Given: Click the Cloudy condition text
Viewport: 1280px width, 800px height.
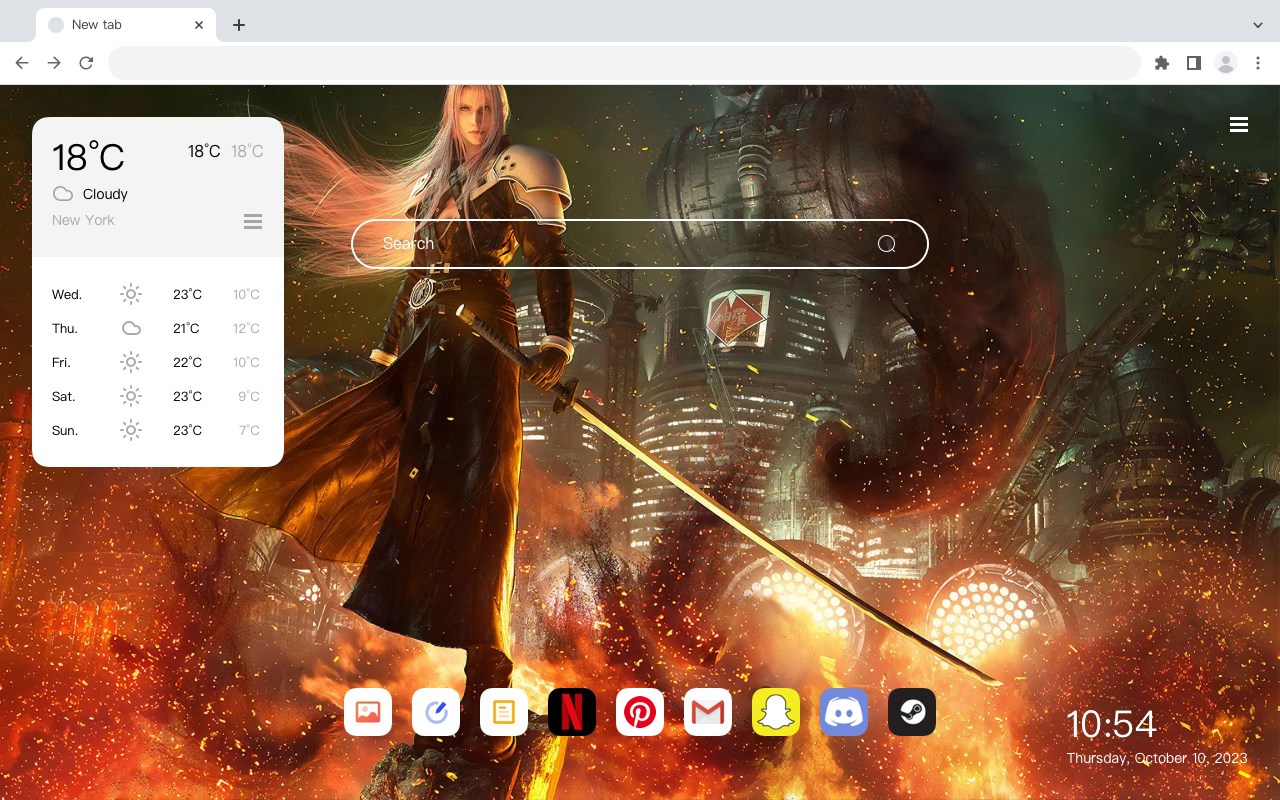Looking at the screenshot, I should (x=105, y=194).
